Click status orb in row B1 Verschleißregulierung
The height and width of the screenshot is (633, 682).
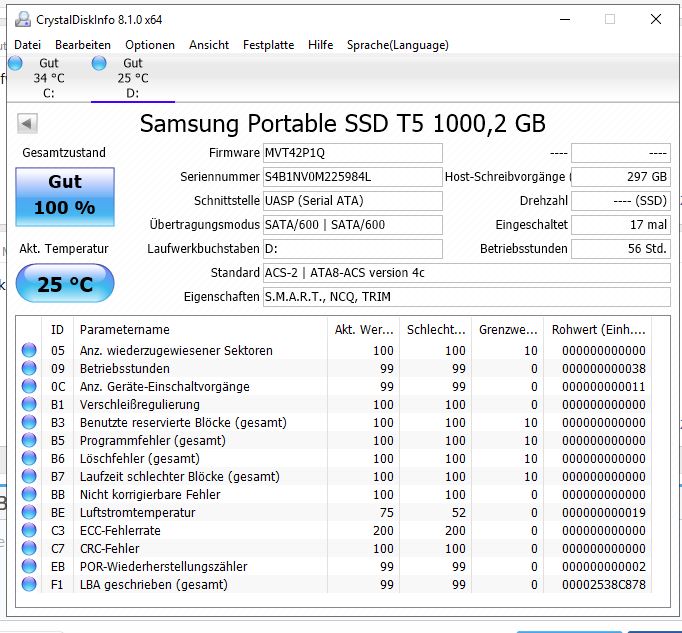click(x=29, y=405)
